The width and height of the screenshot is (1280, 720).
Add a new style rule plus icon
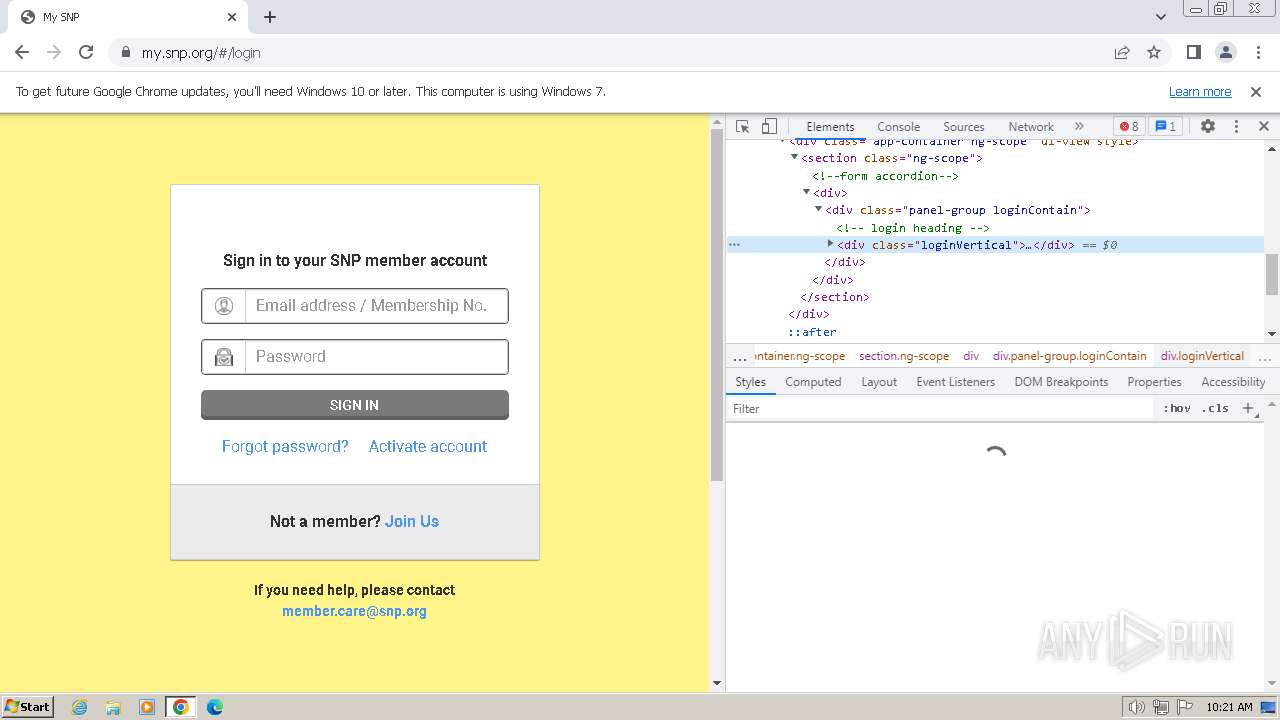[x=1248, y=409]
